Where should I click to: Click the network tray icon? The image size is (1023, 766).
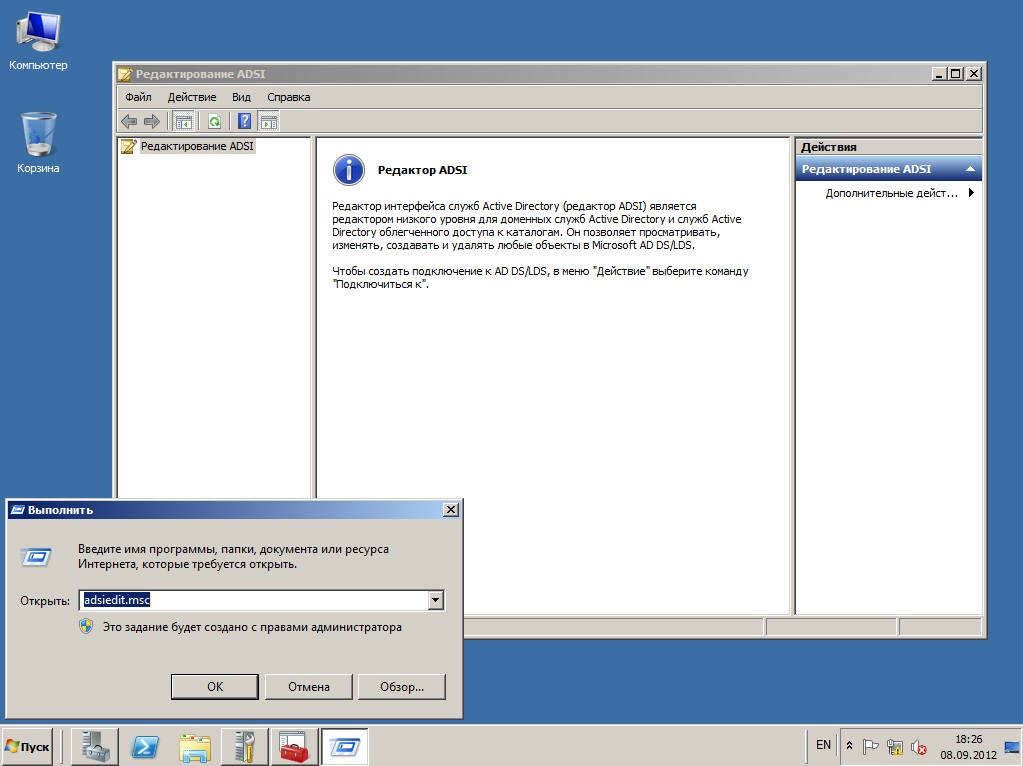pos(894,746)
